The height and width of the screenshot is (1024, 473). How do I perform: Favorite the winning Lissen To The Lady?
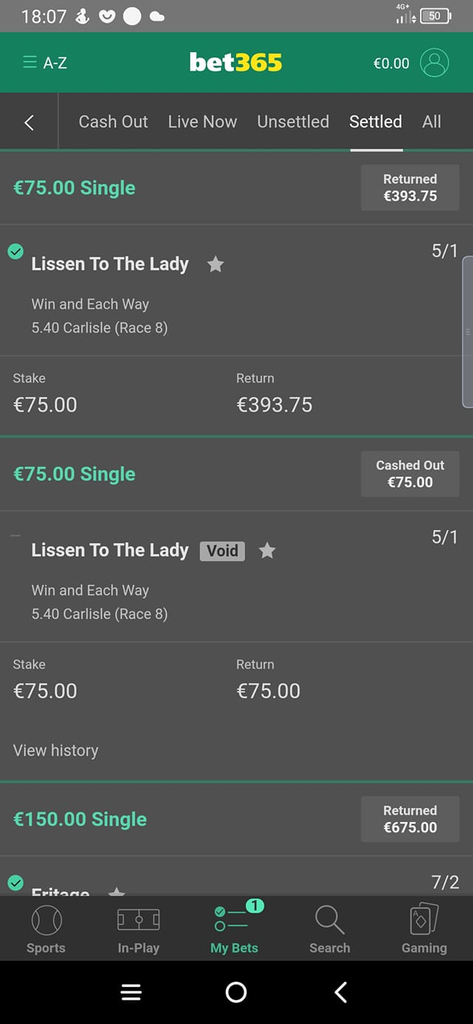(216, 264)
